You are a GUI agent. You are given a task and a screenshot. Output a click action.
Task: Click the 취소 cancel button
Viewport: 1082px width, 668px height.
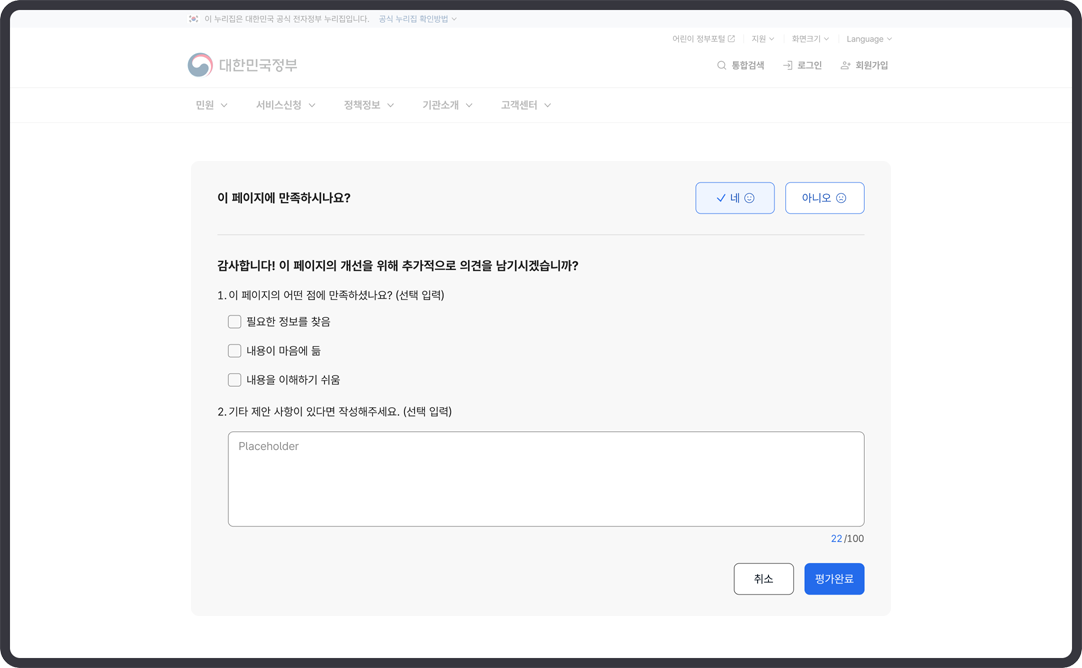click(763, 579)
